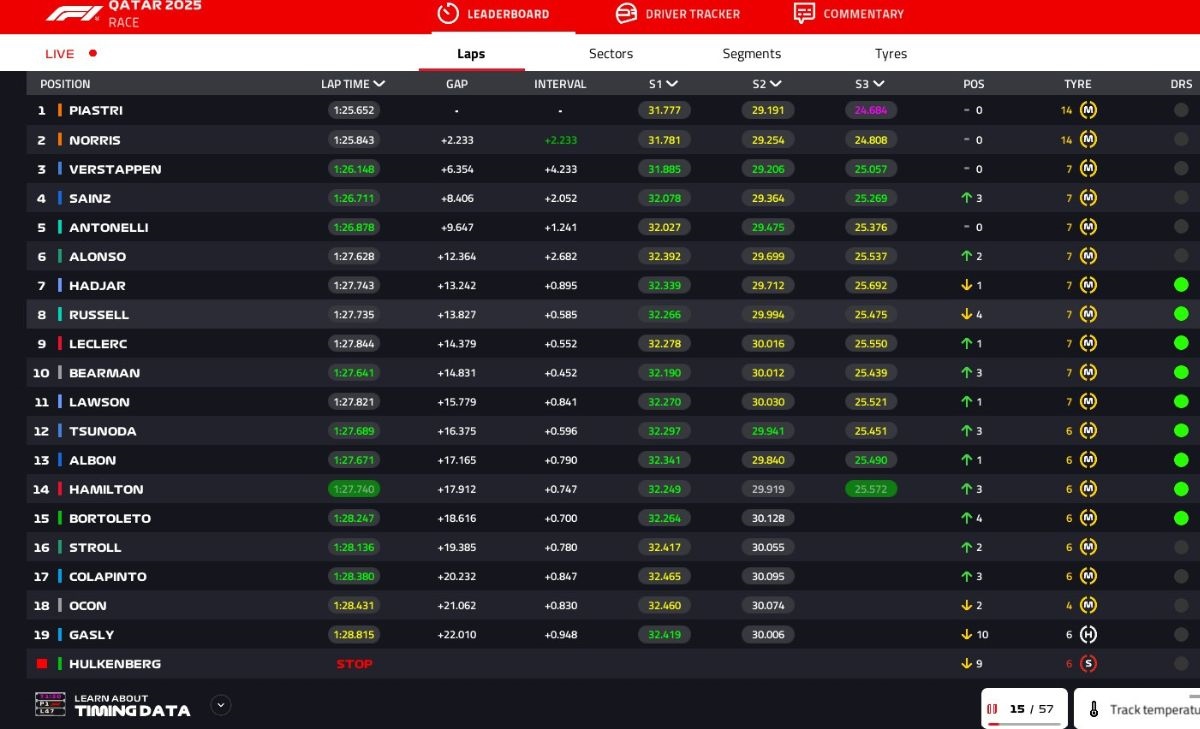Click the Driver Tracker helmet icon

(626, 13)
